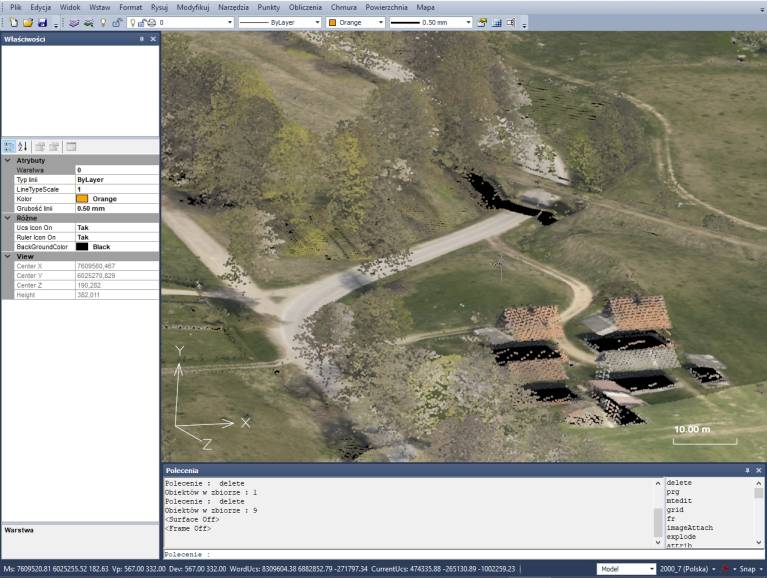Open the layers manager stacked-sheets icon
This screenshot has width=767, height=578.
pyautogui.click(x=74, y=22)
